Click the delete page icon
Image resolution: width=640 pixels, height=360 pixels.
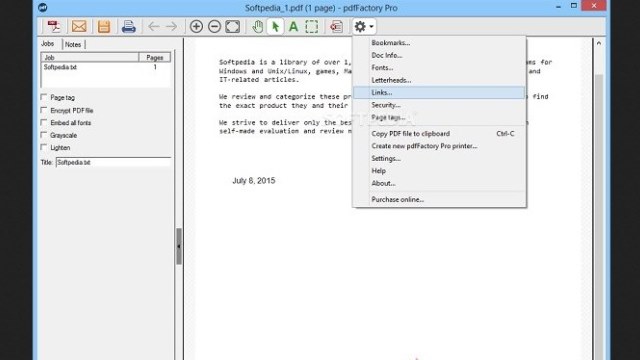[336, 27]
